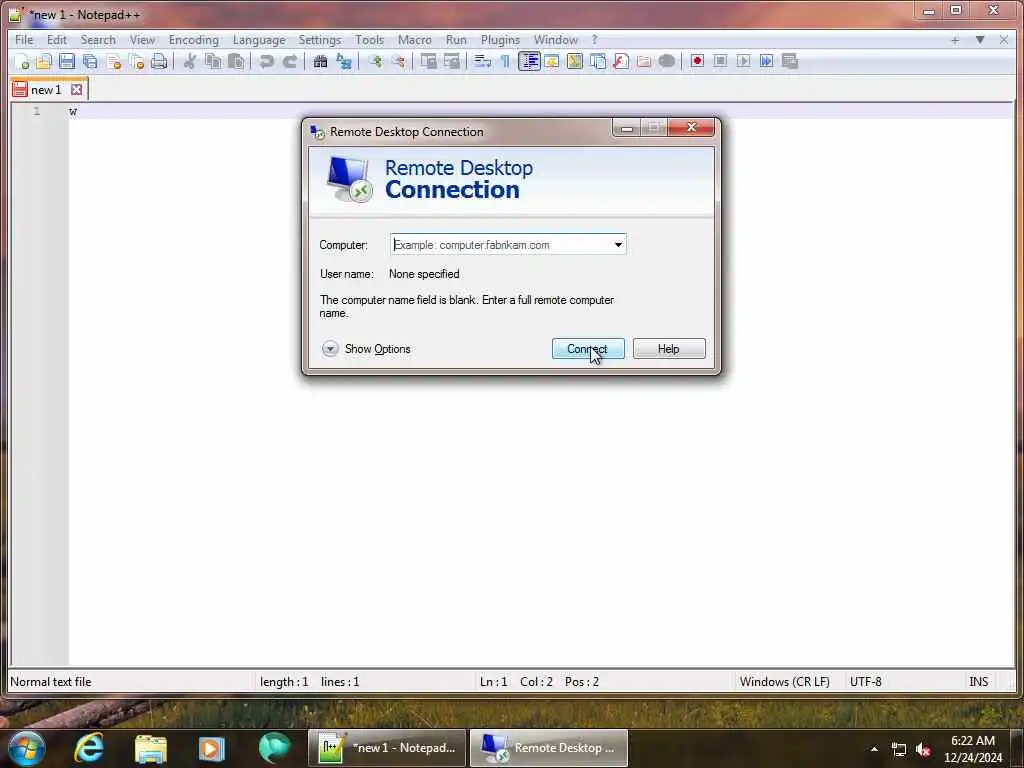Open Windows Explorer folder on taskbar

click(x=151, y=748)
